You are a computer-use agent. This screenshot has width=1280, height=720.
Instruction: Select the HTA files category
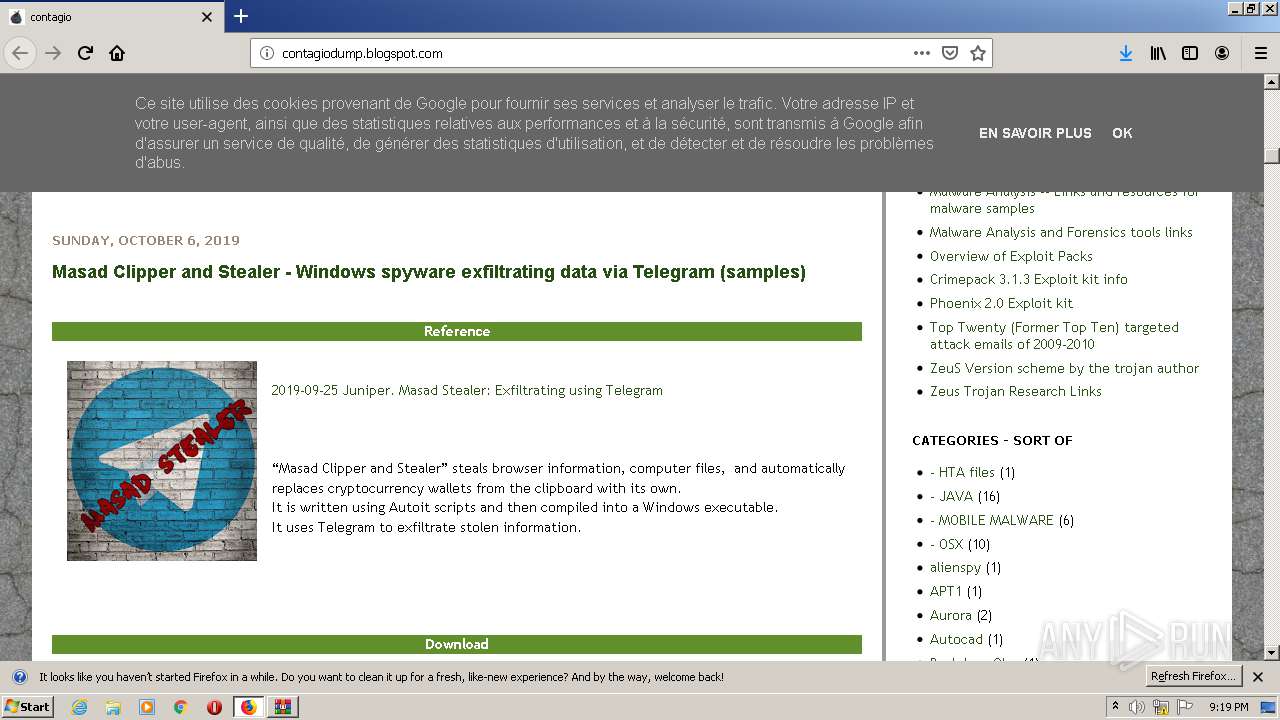point(962,472)
